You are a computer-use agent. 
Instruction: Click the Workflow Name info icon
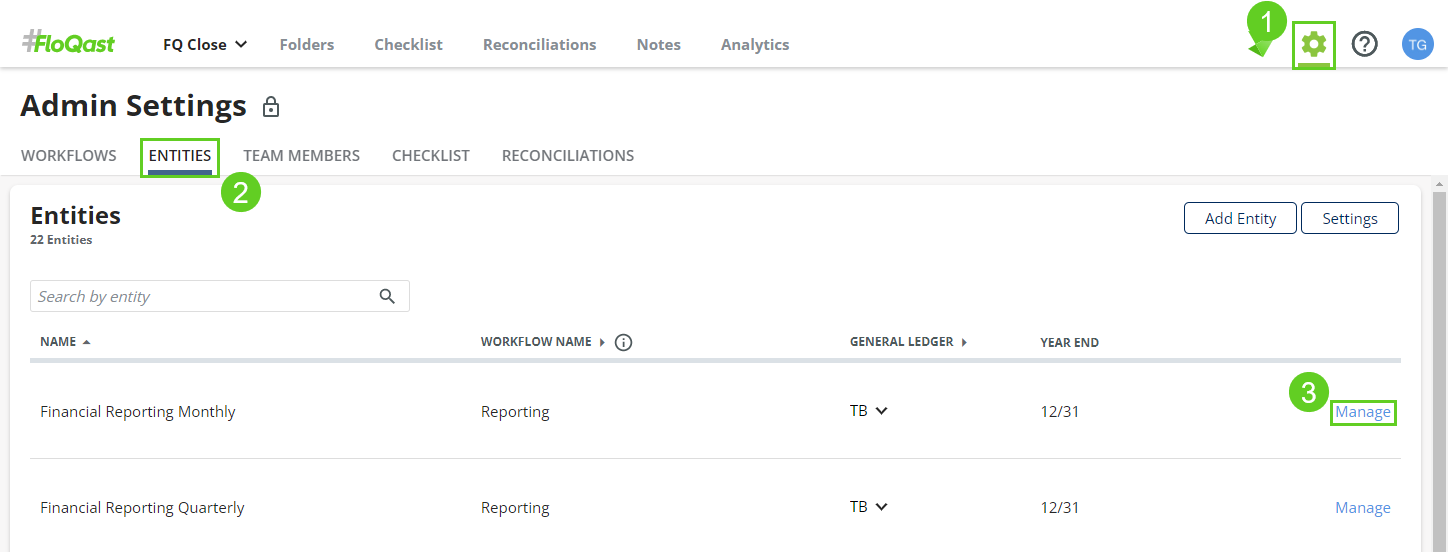click(x=624, y=342)
